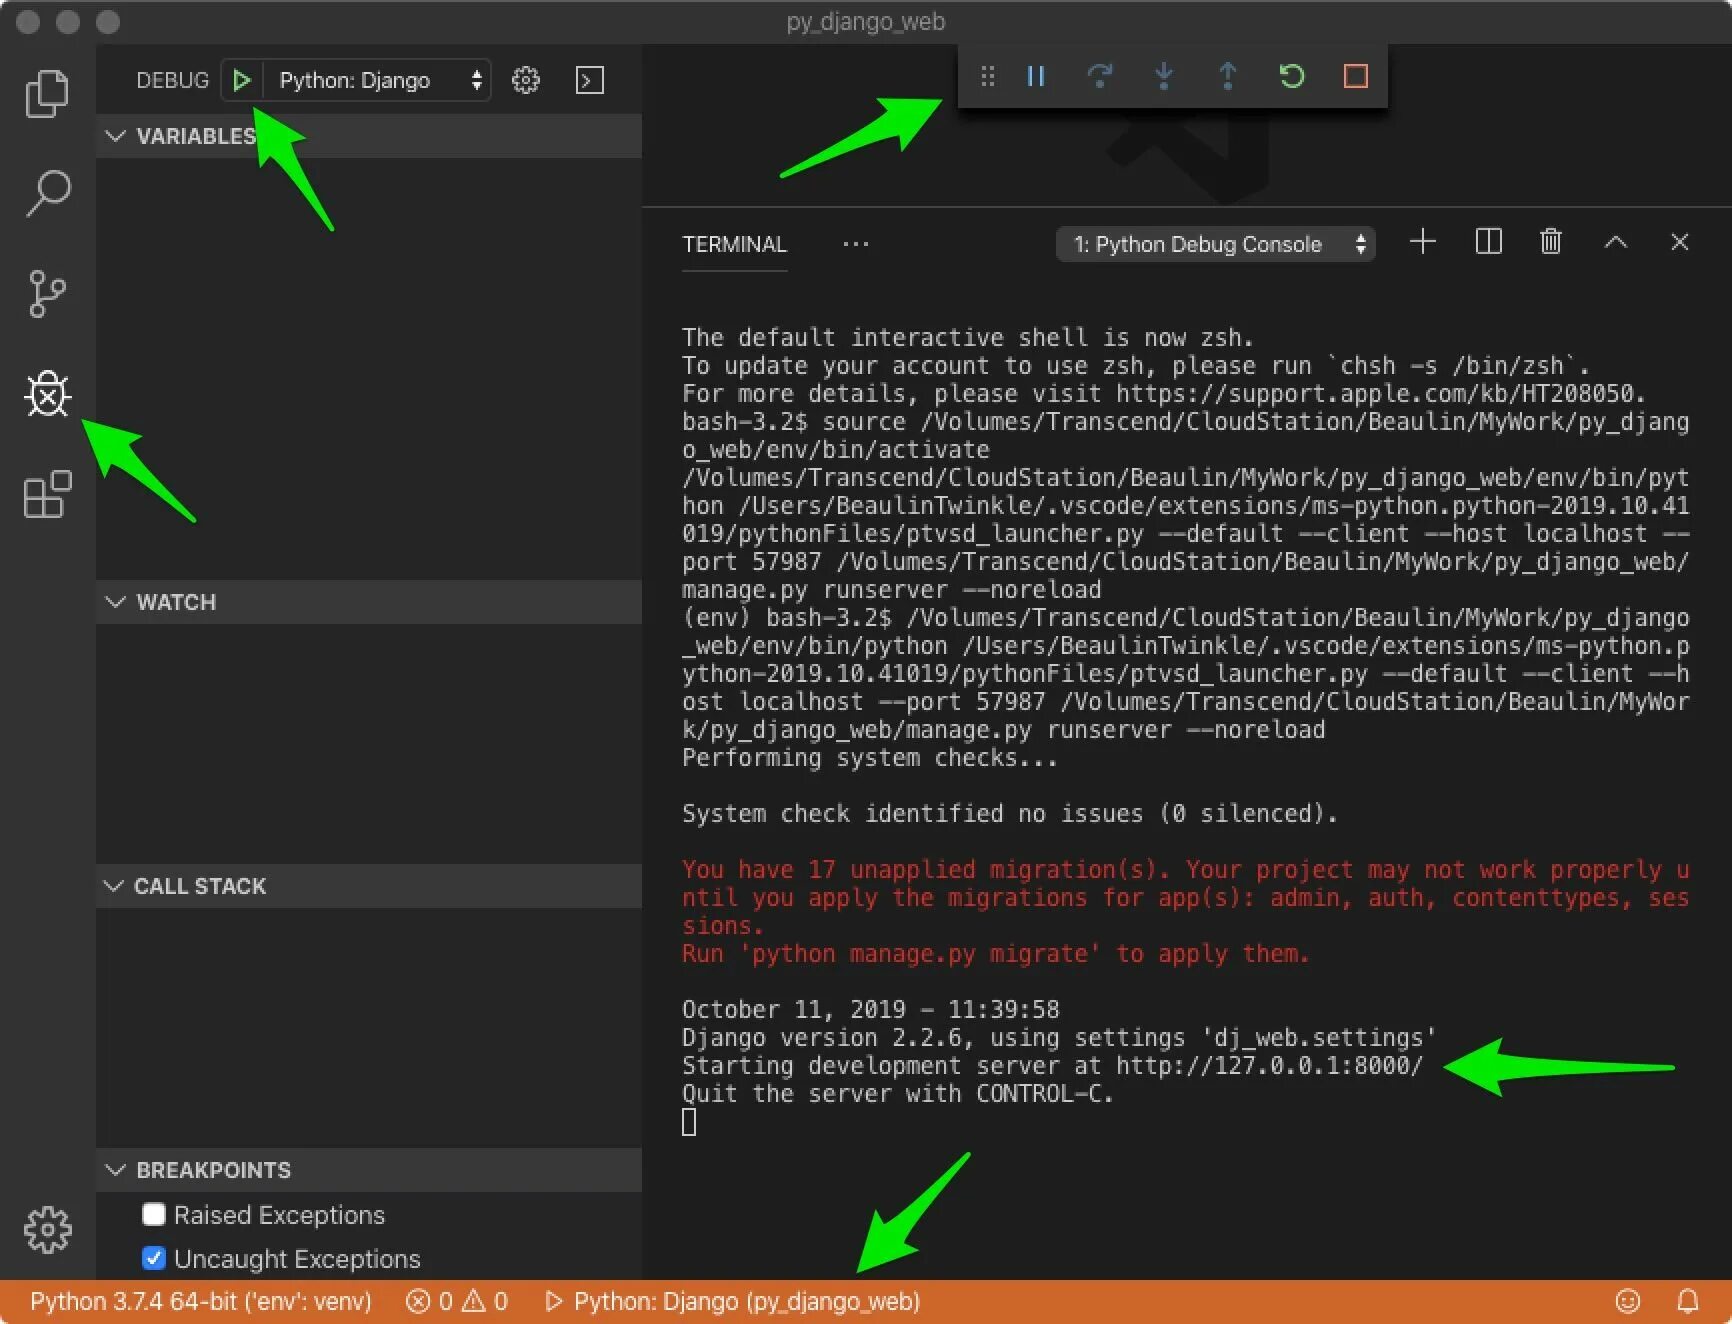Collapse the CALL STACK section

369,886
